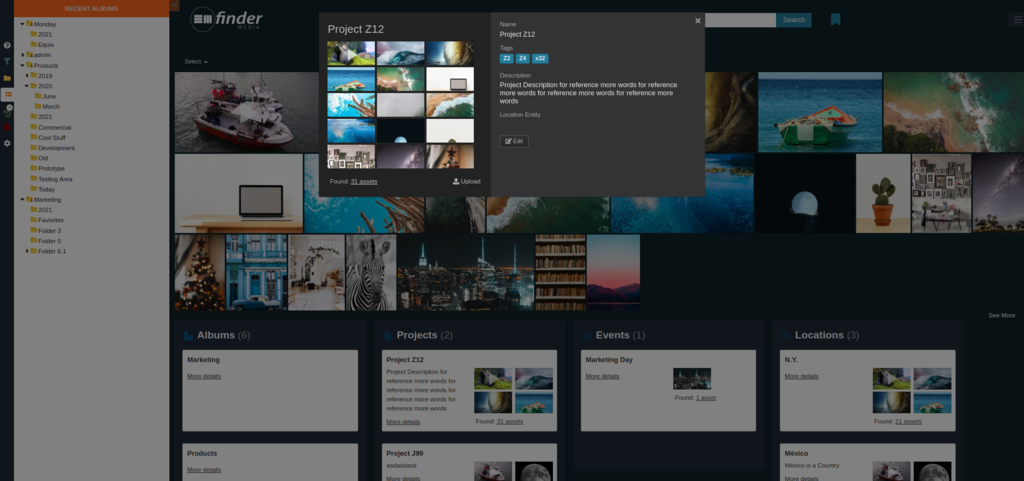Click '31 assets' link in Project Z12 card
The height and width of the screenshot is (481, 1024).
pos(510,421)
